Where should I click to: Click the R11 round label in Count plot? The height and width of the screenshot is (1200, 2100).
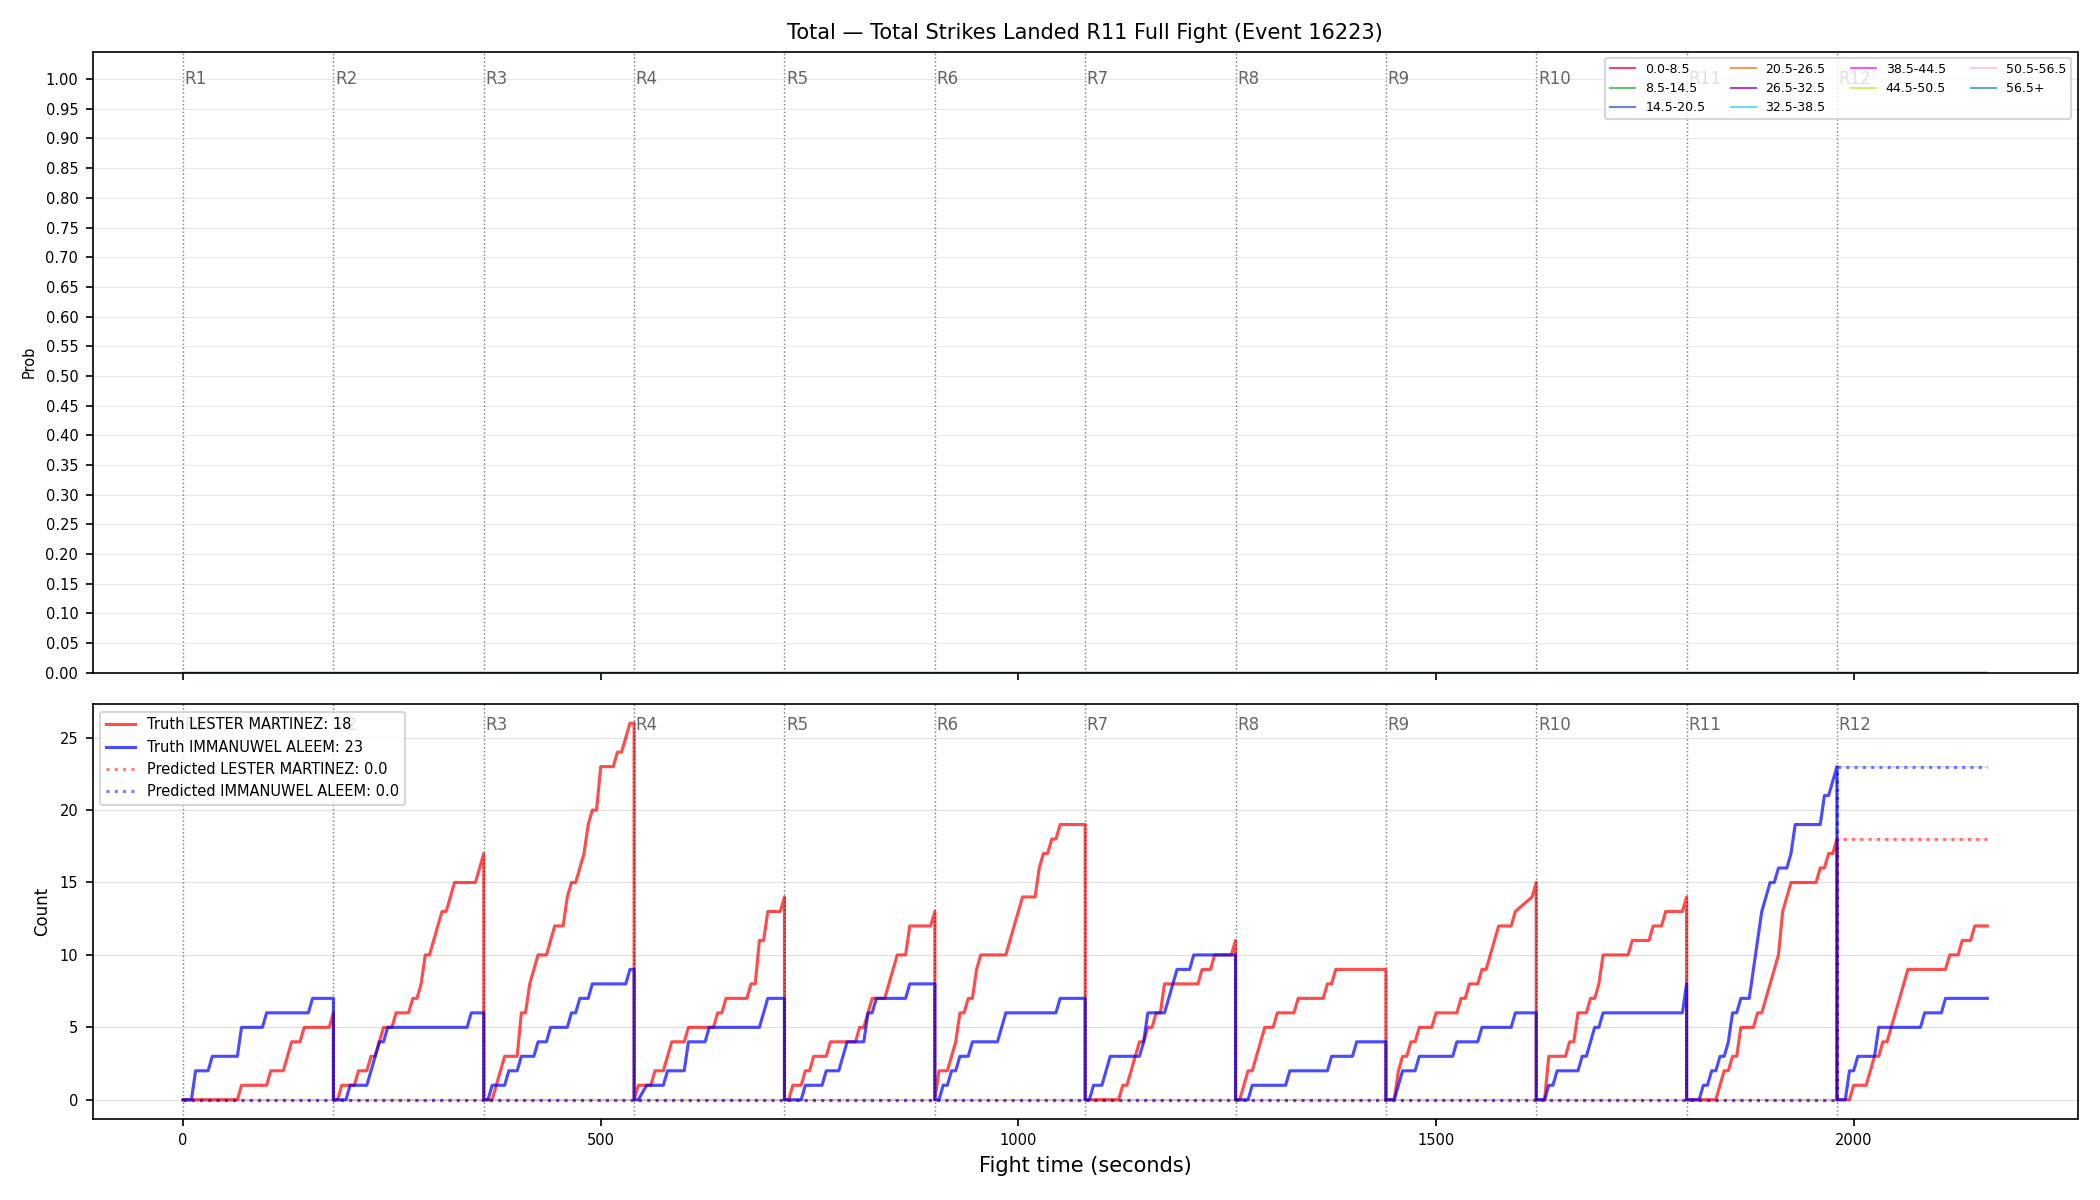click(x=1705, y=724)
